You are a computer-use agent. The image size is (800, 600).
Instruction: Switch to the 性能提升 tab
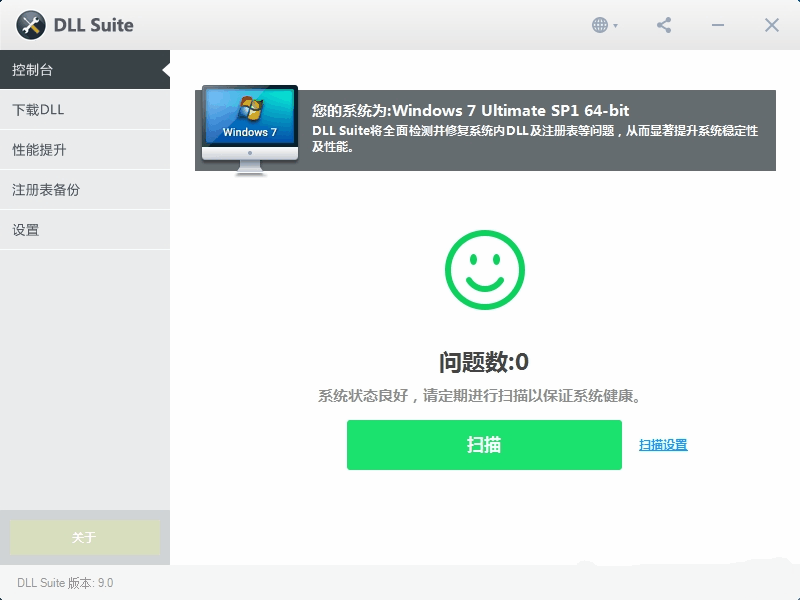click(85, 149)
